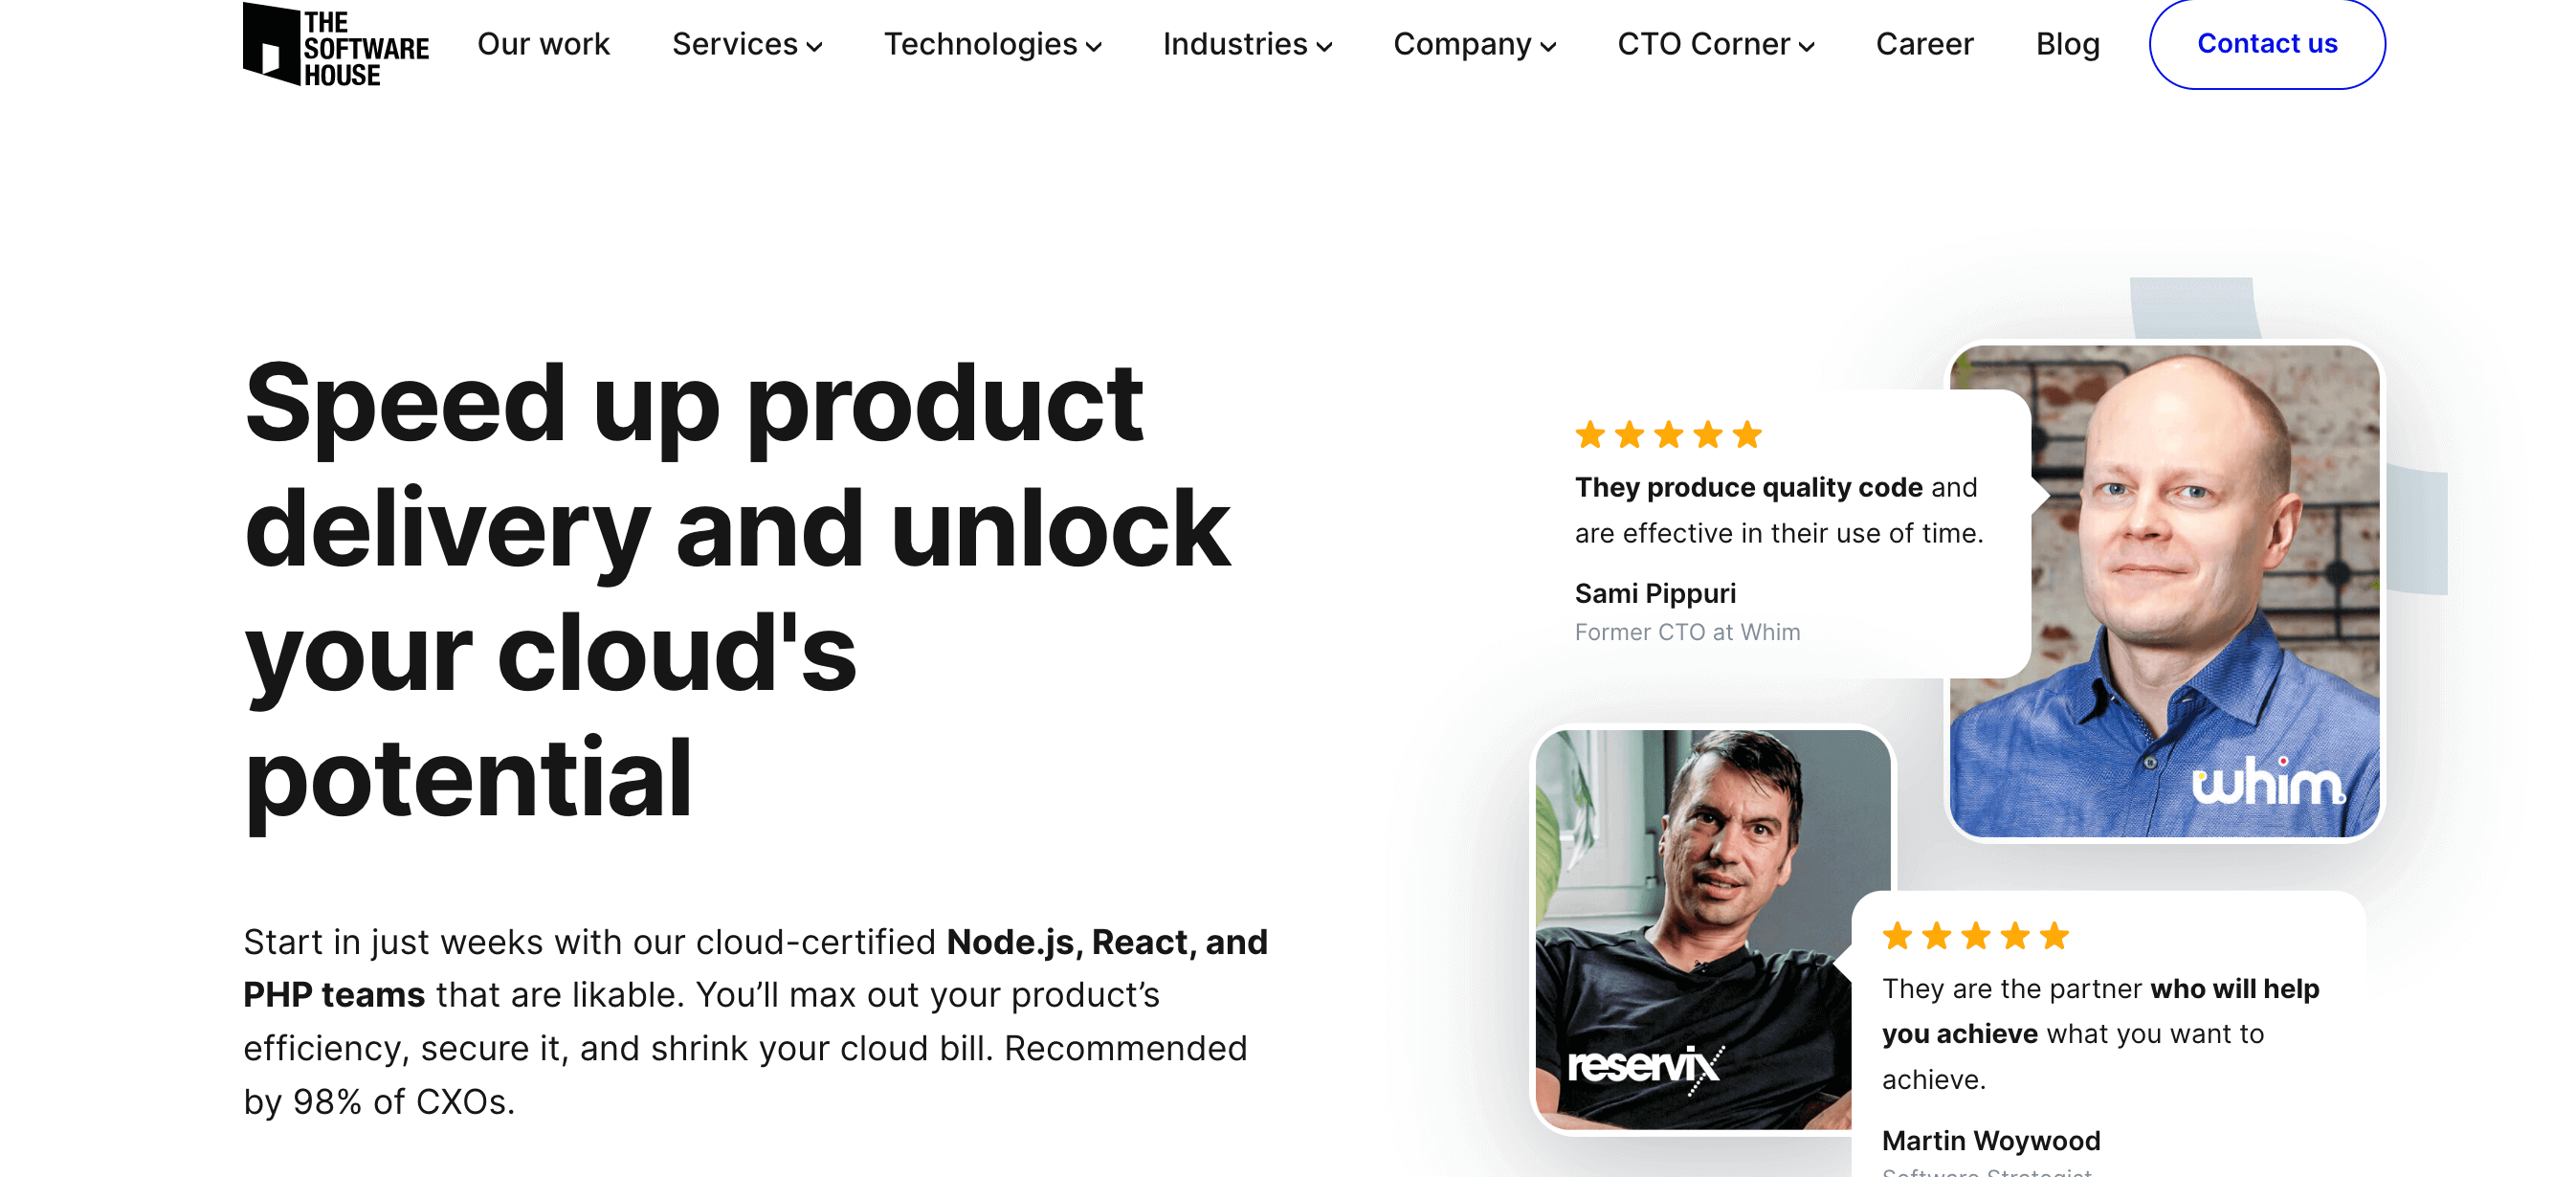
Task: Select the Blog navigation item
Action: [2067, 44]
